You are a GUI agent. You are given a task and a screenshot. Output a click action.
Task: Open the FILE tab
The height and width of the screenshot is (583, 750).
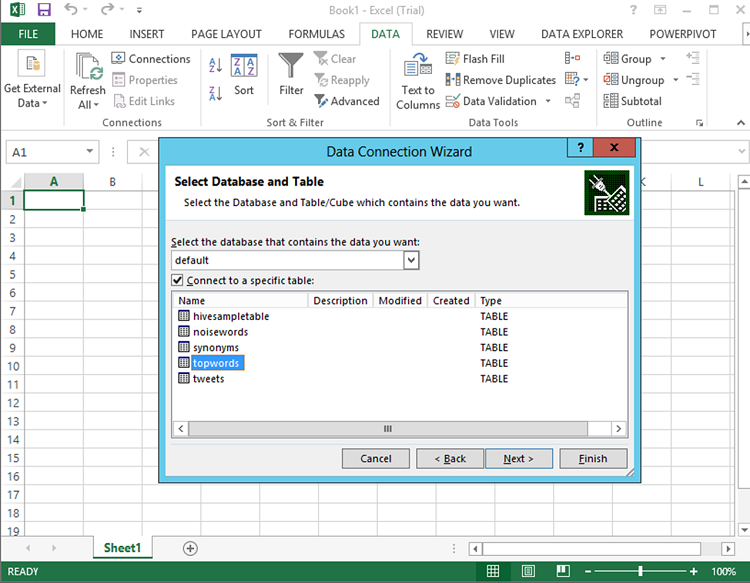[x=28, y=34]
